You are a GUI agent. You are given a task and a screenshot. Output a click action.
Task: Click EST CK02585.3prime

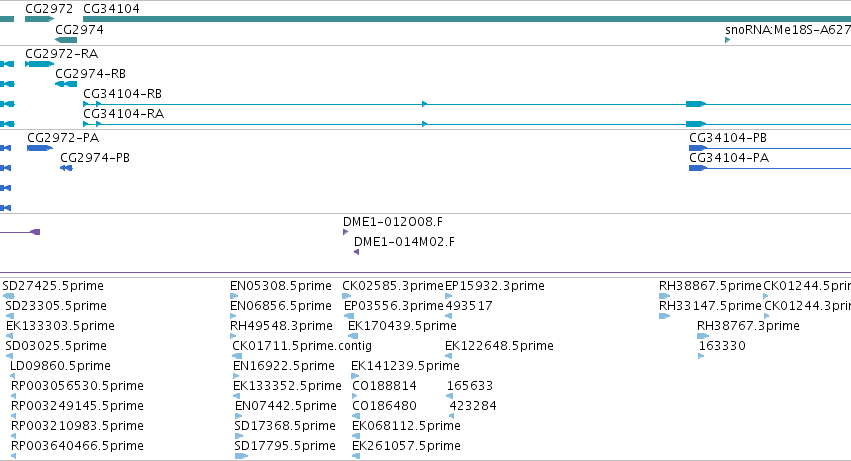[x=393, y=286]
